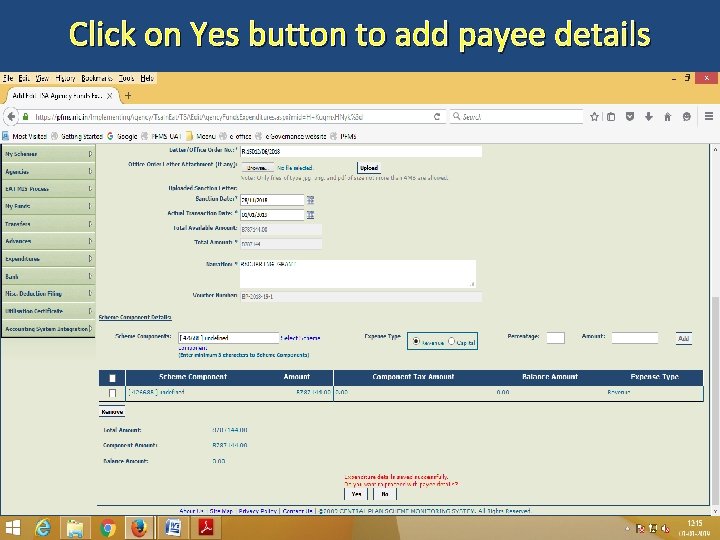Image resolution: width=720 pixels, height=540 pixels.
Task: Click Add button beside Amount field
Action: point(683,338)
